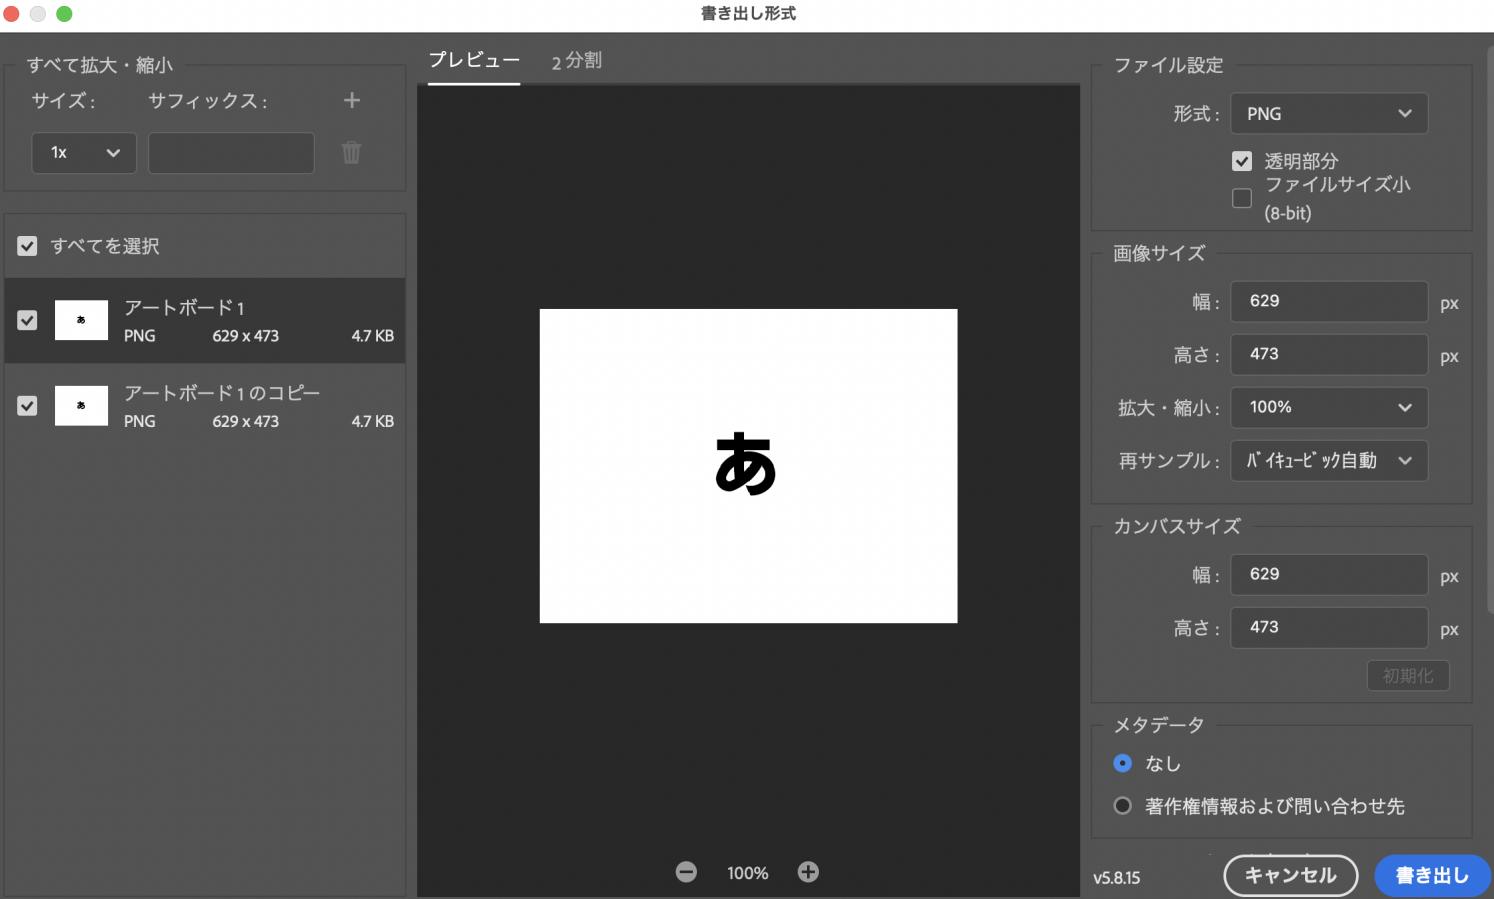Open the 拡大・縮小 100% dropdown
1494x899 pixels.
click(x=1328, y=407)
